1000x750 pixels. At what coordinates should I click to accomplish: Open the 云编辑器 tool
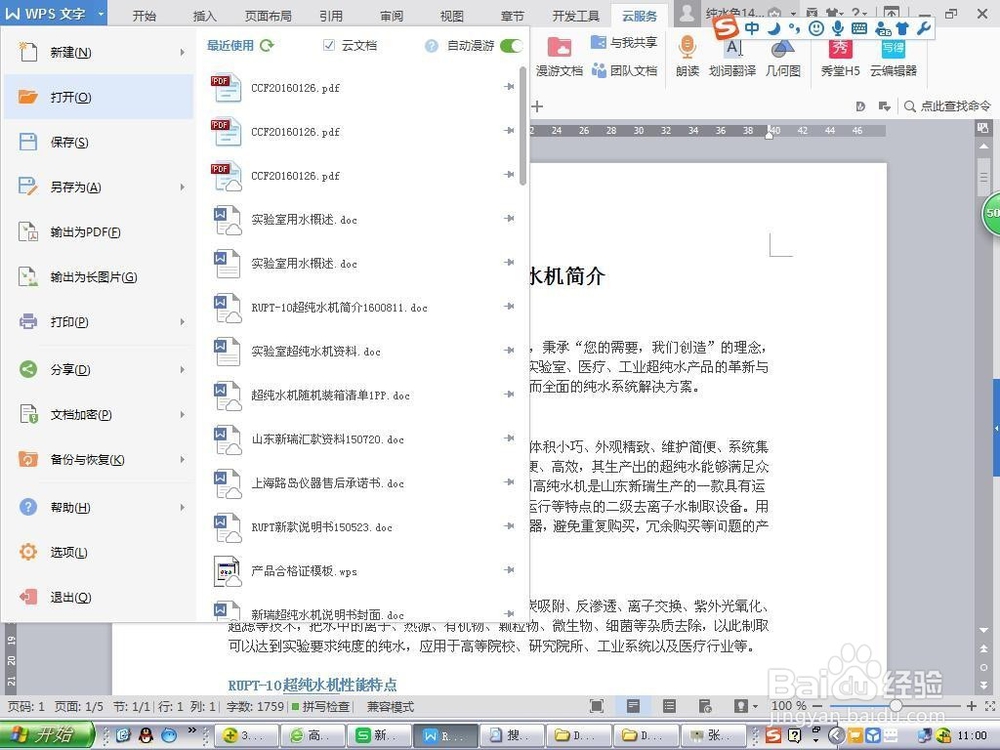[x=893, y=56]
